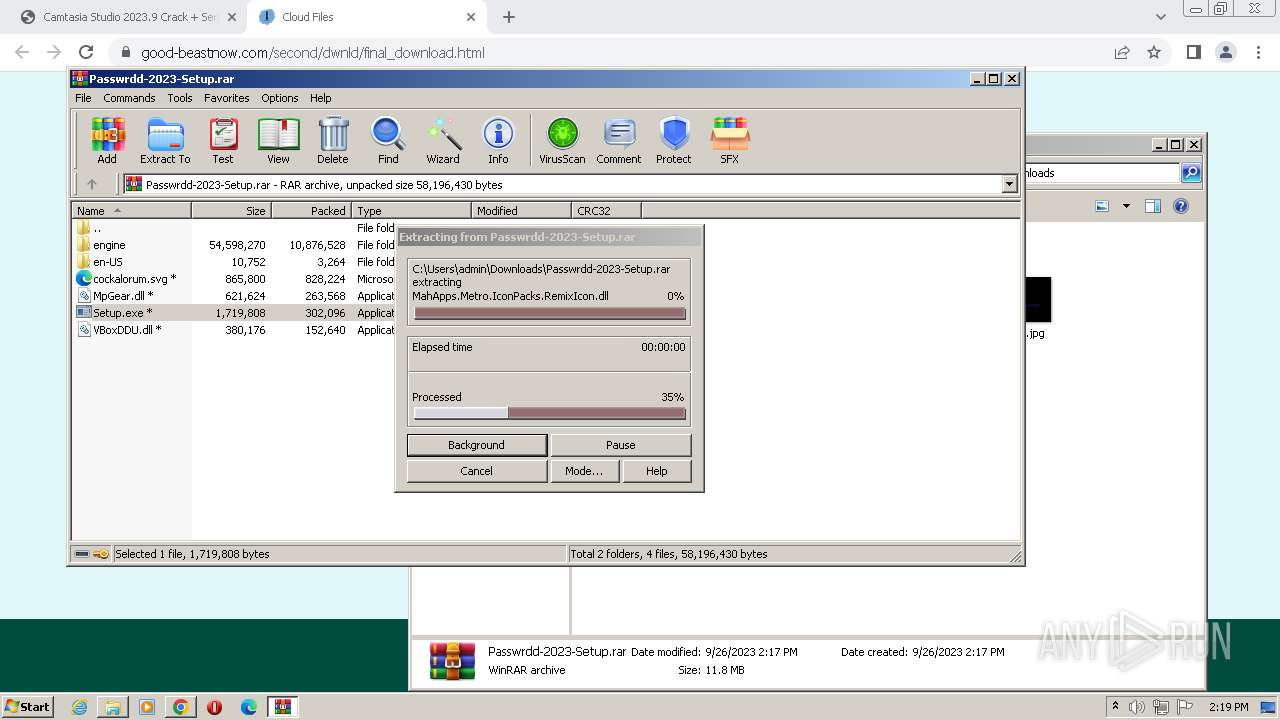Click the Mode... button

pyautogui.click(x=584, y=471)
